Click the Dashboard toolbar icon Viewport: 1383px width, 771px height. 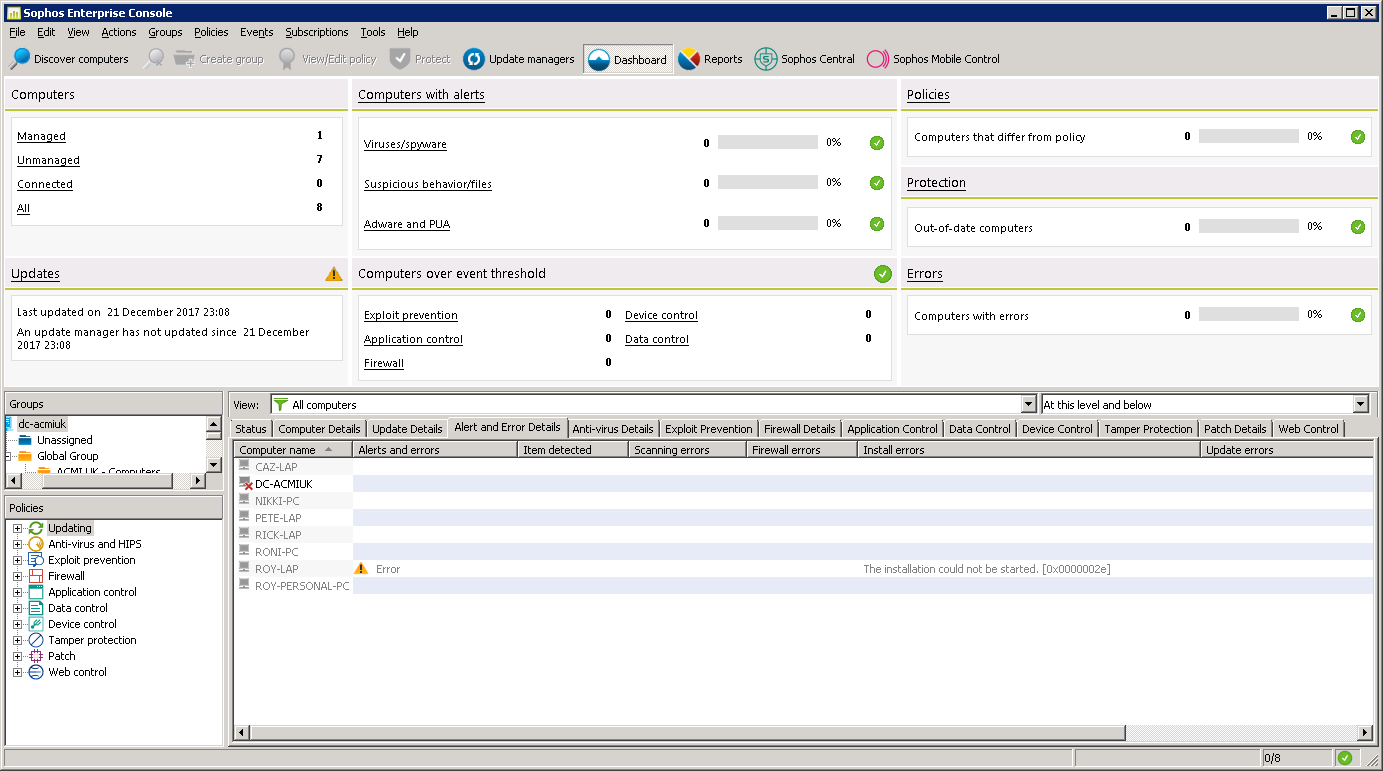[x=598, y=60]
